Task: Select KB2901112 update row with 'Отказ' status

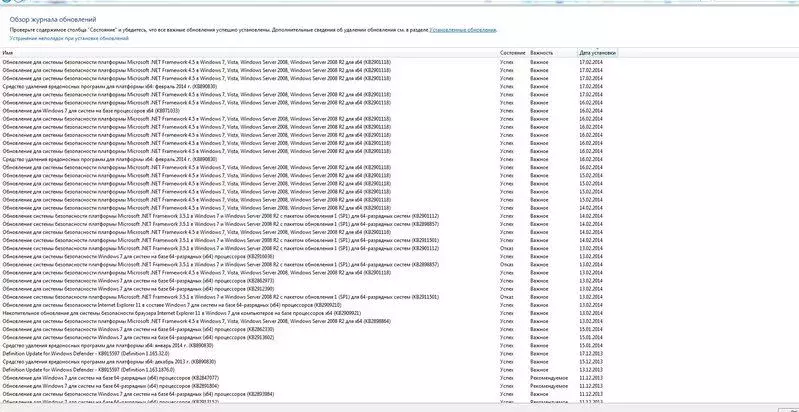Action: (x=309, y=248)
